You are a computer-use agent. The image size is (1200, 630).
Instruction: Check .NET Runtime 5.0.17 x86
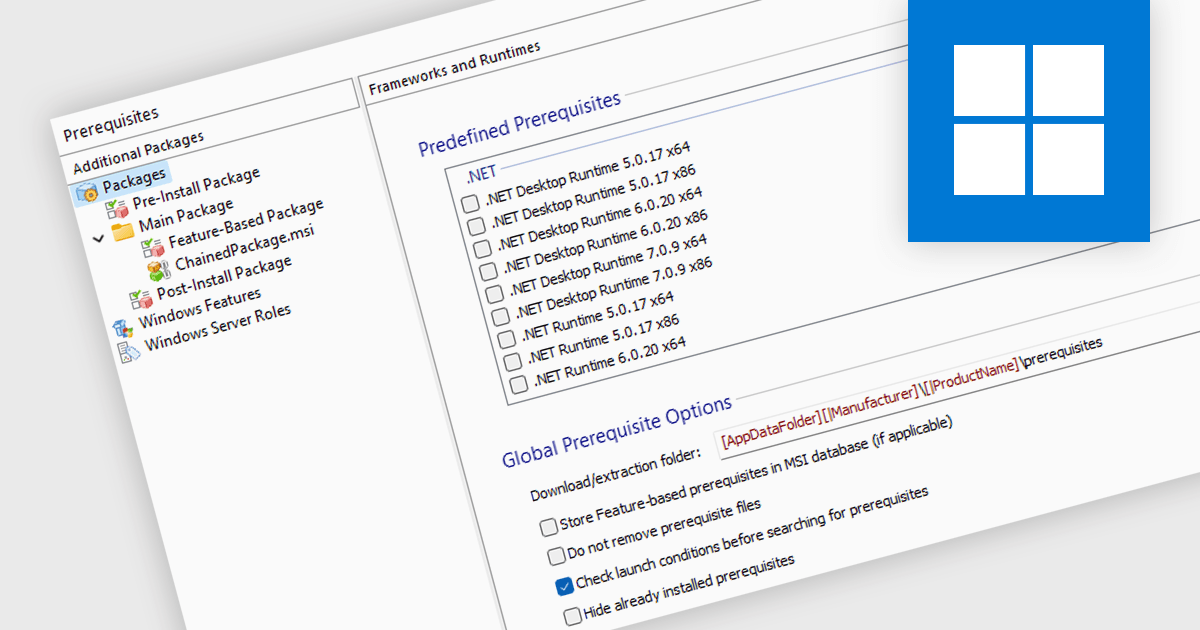click(x=512, y=362)
